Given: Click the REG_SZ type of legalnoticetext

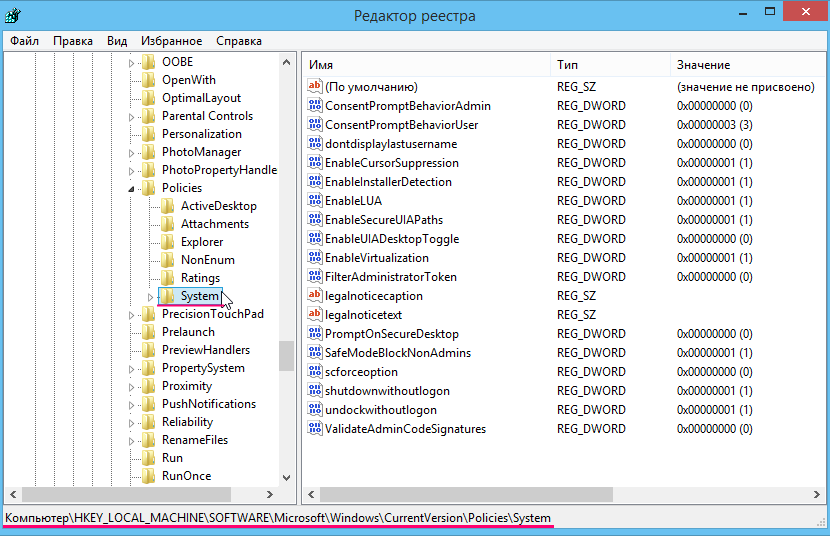Looking at the screenshot, I should (x=576, y=314).
